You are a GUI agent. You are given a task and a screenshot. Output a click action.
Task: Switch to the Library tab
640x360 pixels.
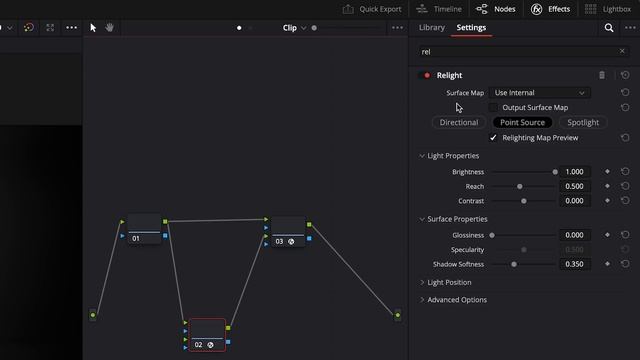pyautogui.click(x=431, y=27)
